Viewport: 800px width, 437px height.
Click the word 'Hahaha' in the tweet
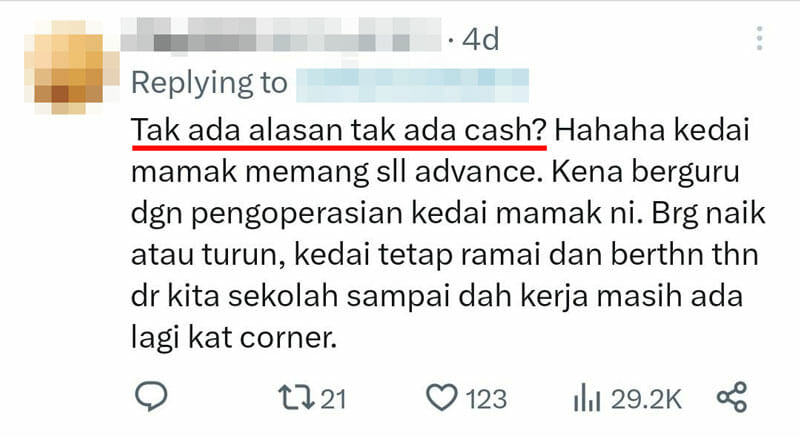(x=609, y=130)
